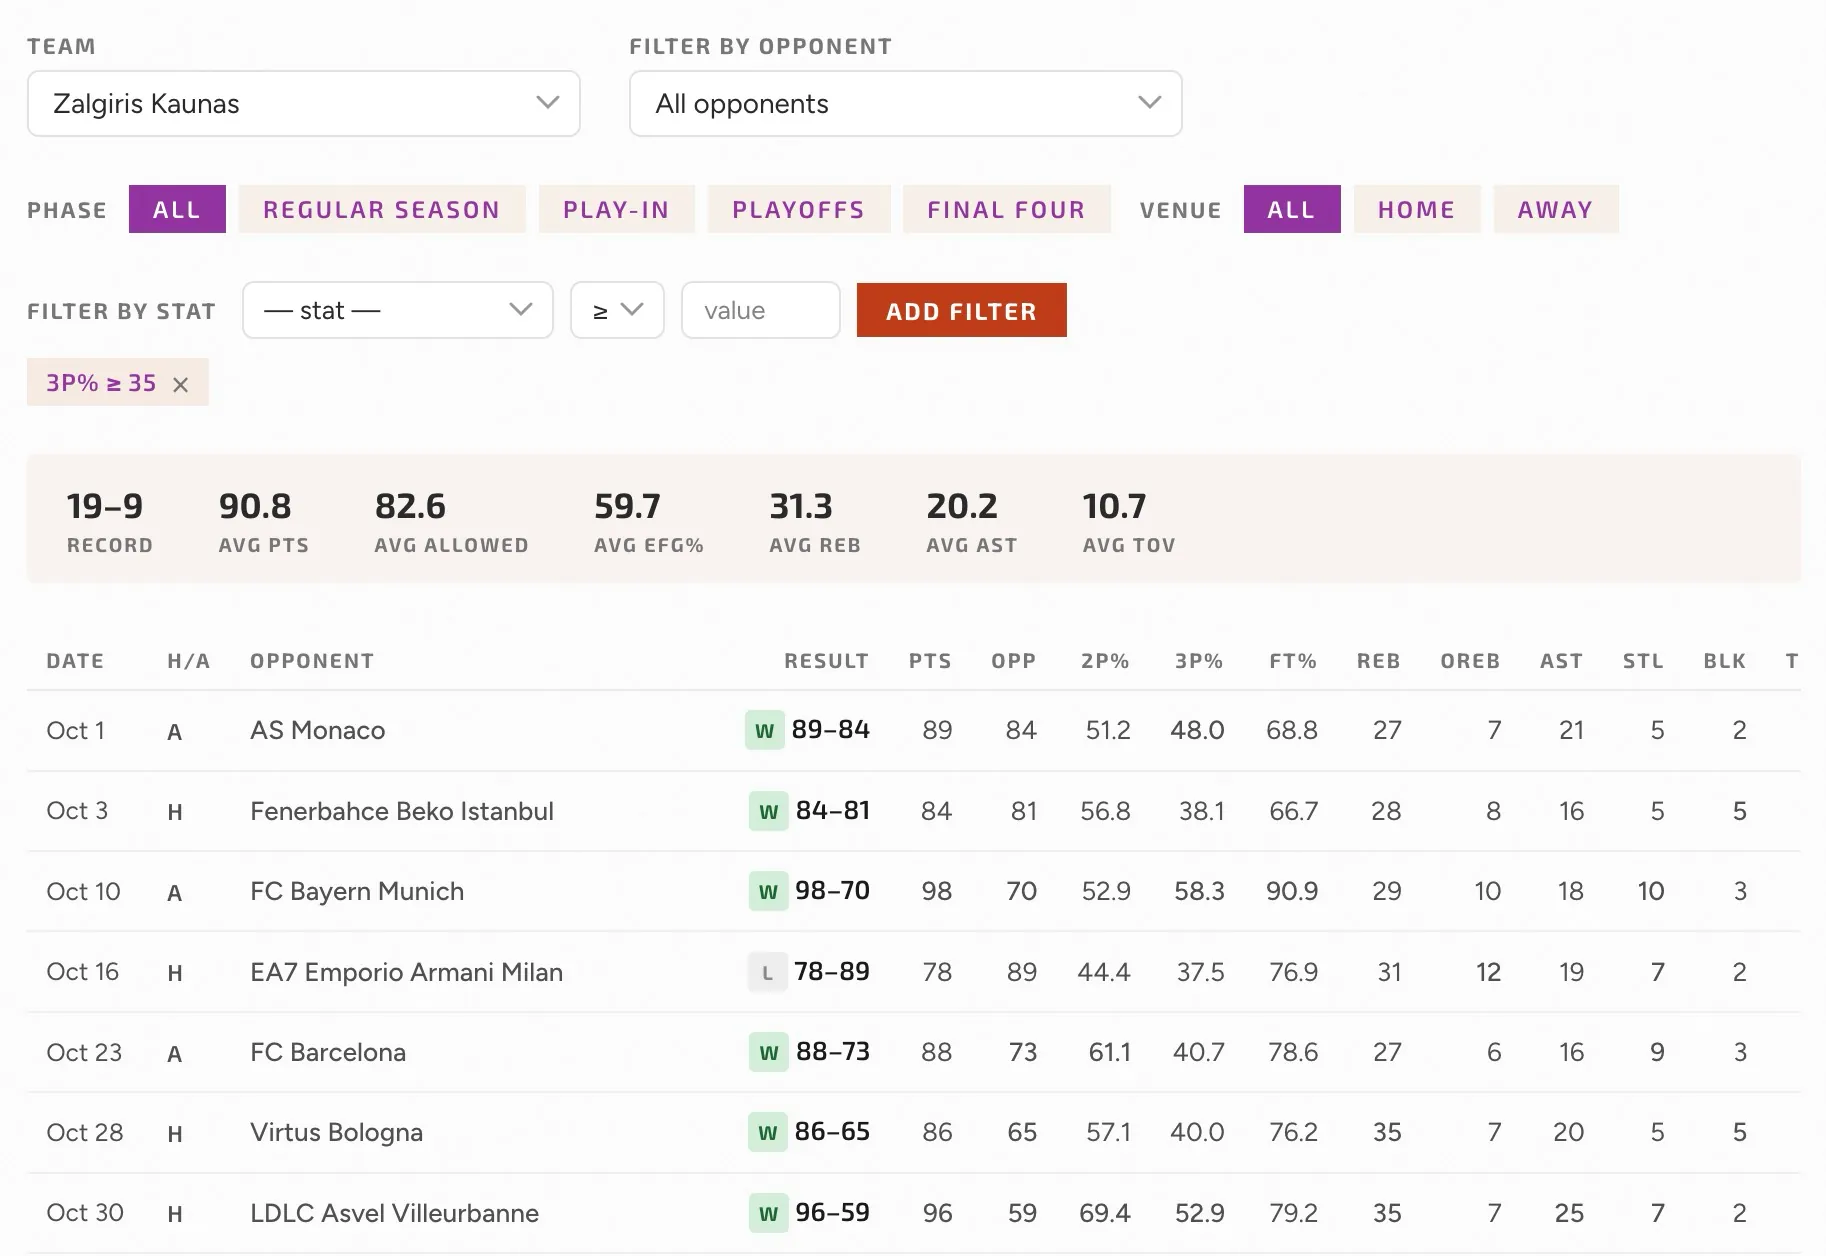Sort by the 3P% column header
The image size is (1826, 1256).
(1199, 661)
